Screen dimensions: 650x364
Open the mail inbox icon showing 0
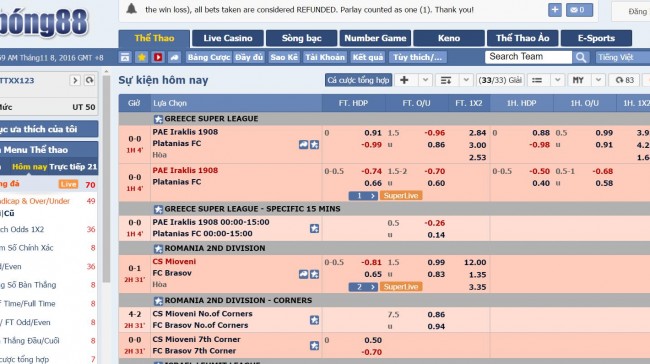(579, 10)
